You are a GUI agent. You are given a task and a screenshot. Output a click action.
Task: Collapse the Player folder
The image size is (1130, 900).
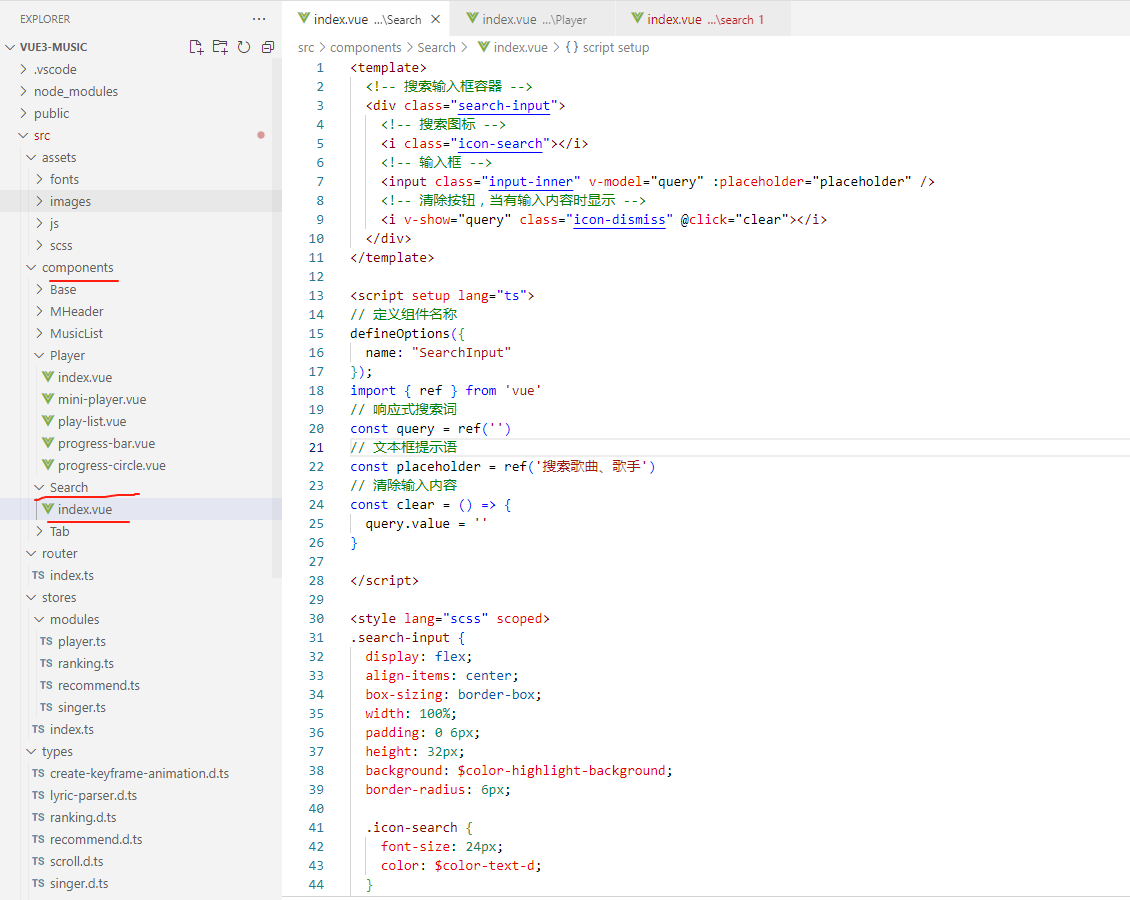click(x=67, y=355)
